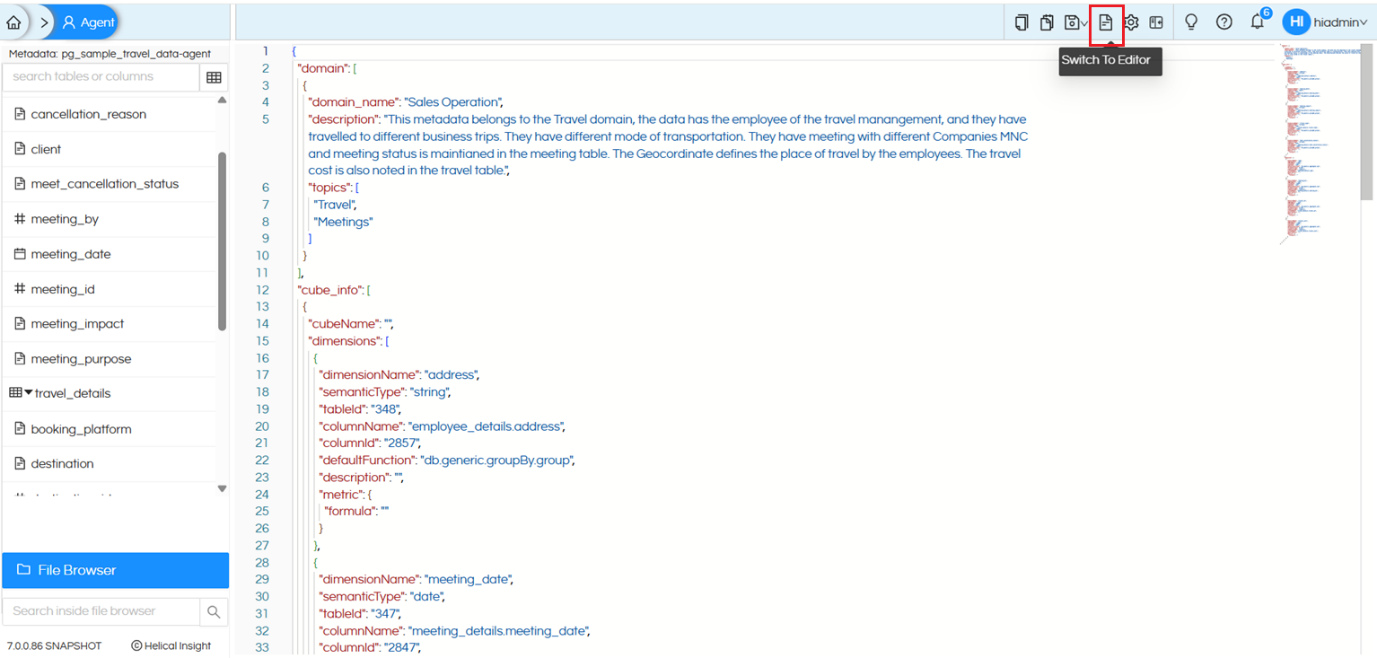Click column list scroll down arrow
The height and width of the screenshot is (658, 1377).
click(222, 489)
